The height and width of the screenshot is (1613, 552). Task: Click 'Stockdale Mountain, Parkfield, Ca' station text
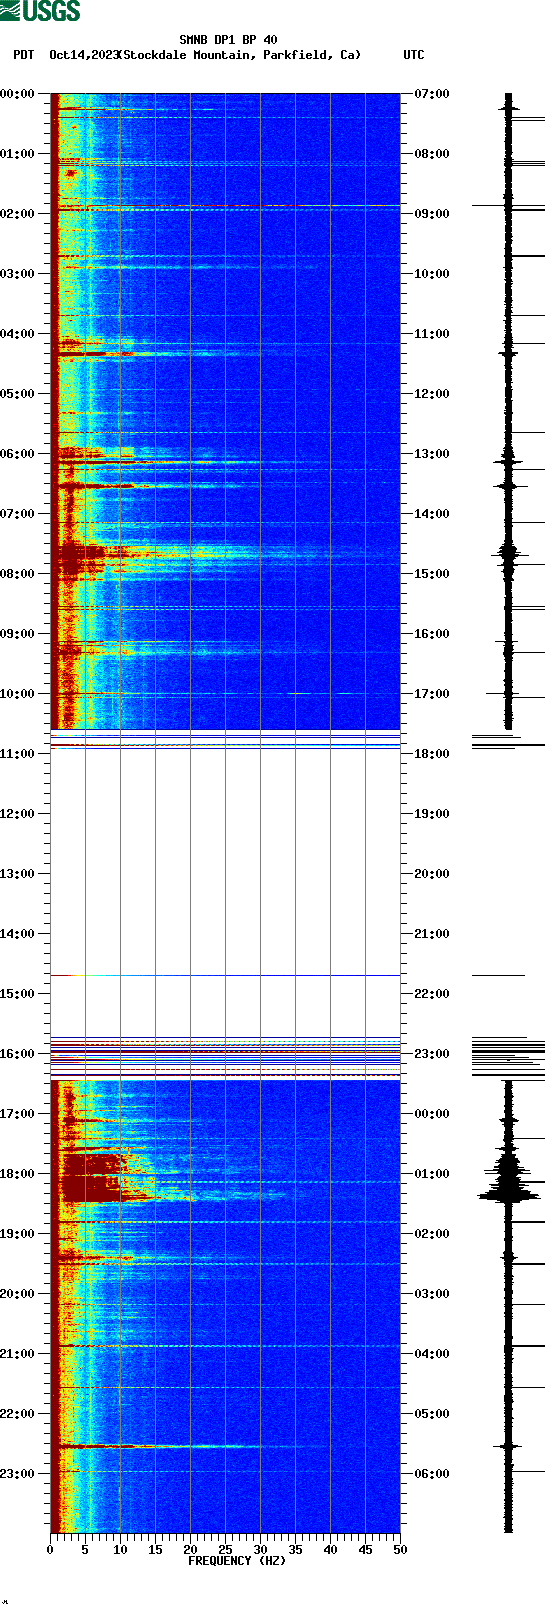[x=239, y=55]
